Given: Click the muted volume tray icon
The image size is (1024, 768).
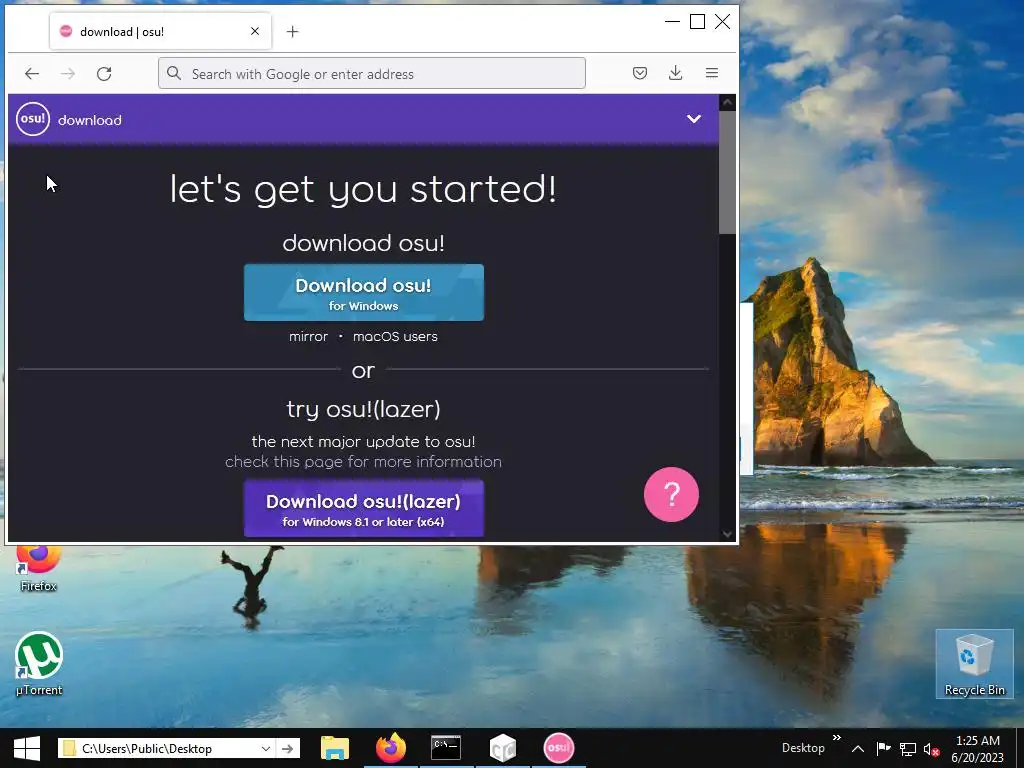Looking at the screenshot, I should (x=932, y=749).
